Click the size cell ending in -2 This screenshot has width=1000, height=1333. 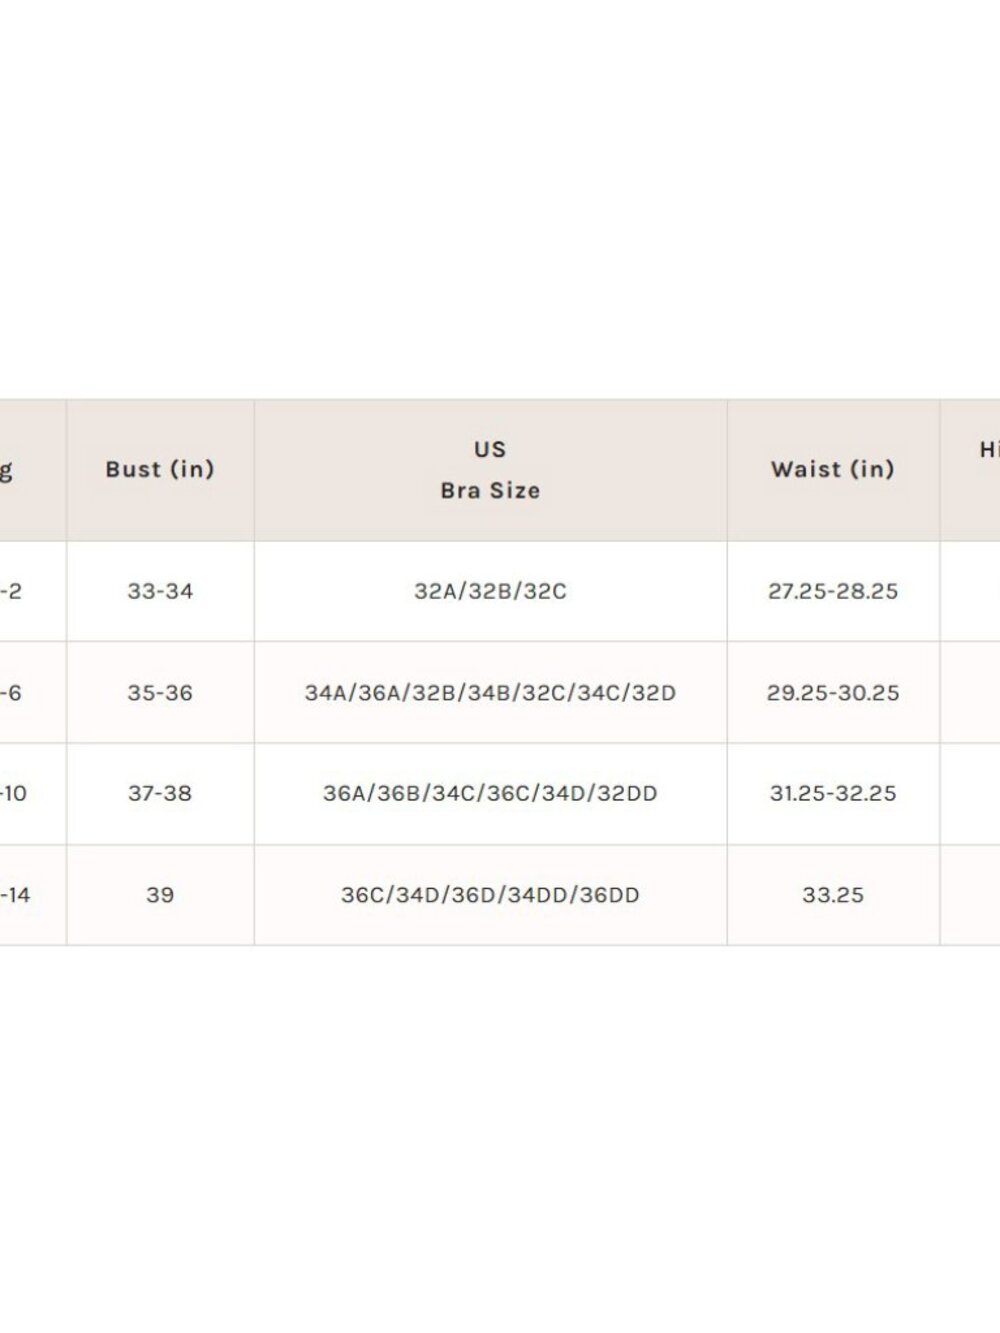(x=33, y=591)
